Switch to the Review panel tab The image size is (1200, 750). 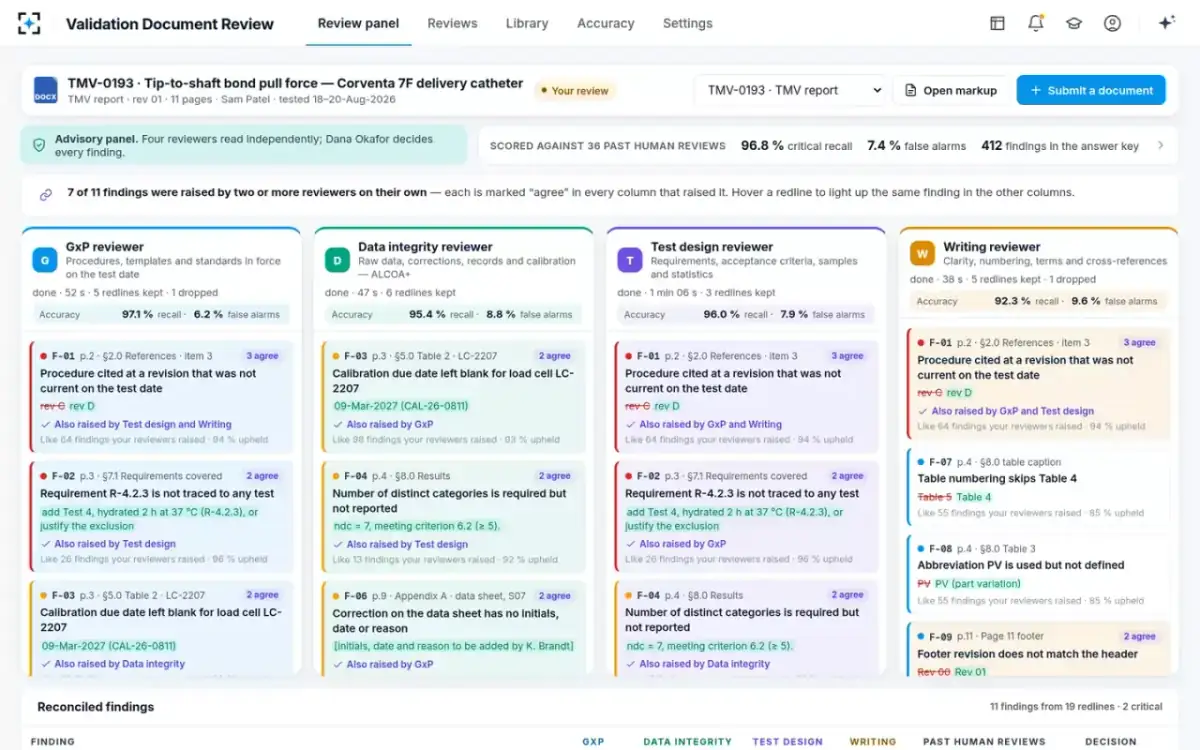pos(358,23)
